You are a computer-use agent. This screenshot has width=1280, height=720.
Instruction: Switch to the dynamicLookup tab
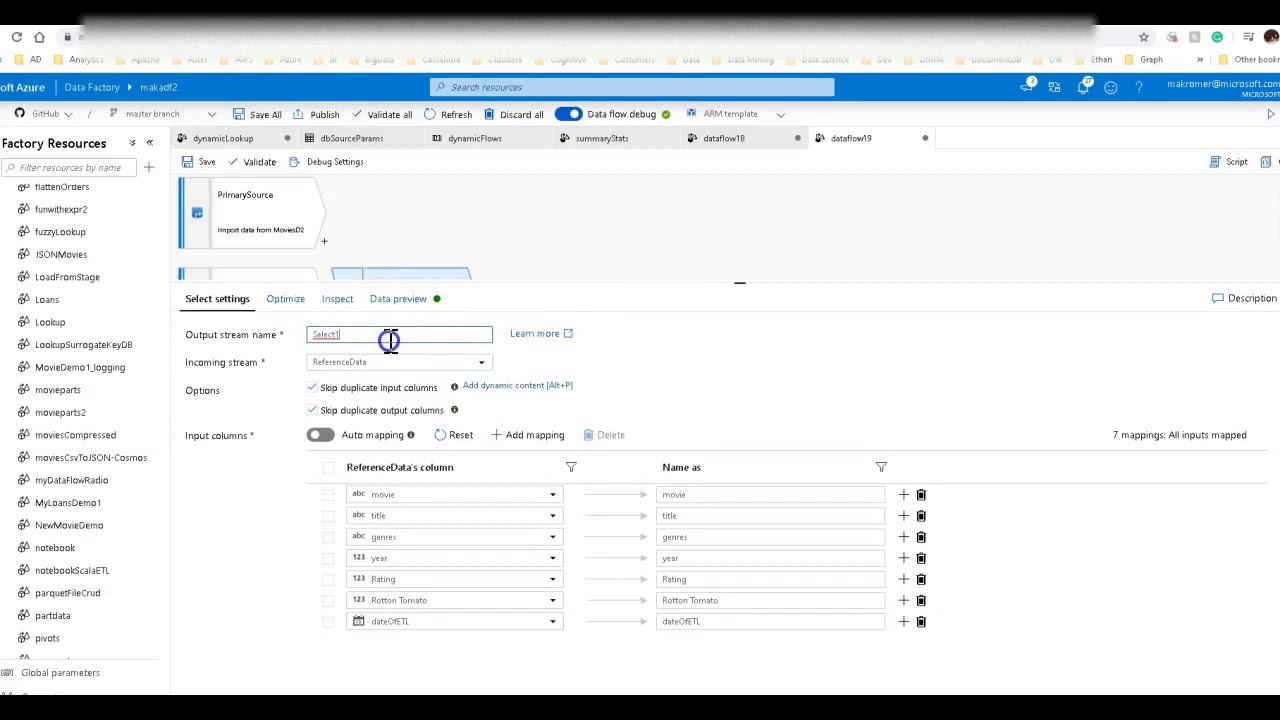(223, 138)
